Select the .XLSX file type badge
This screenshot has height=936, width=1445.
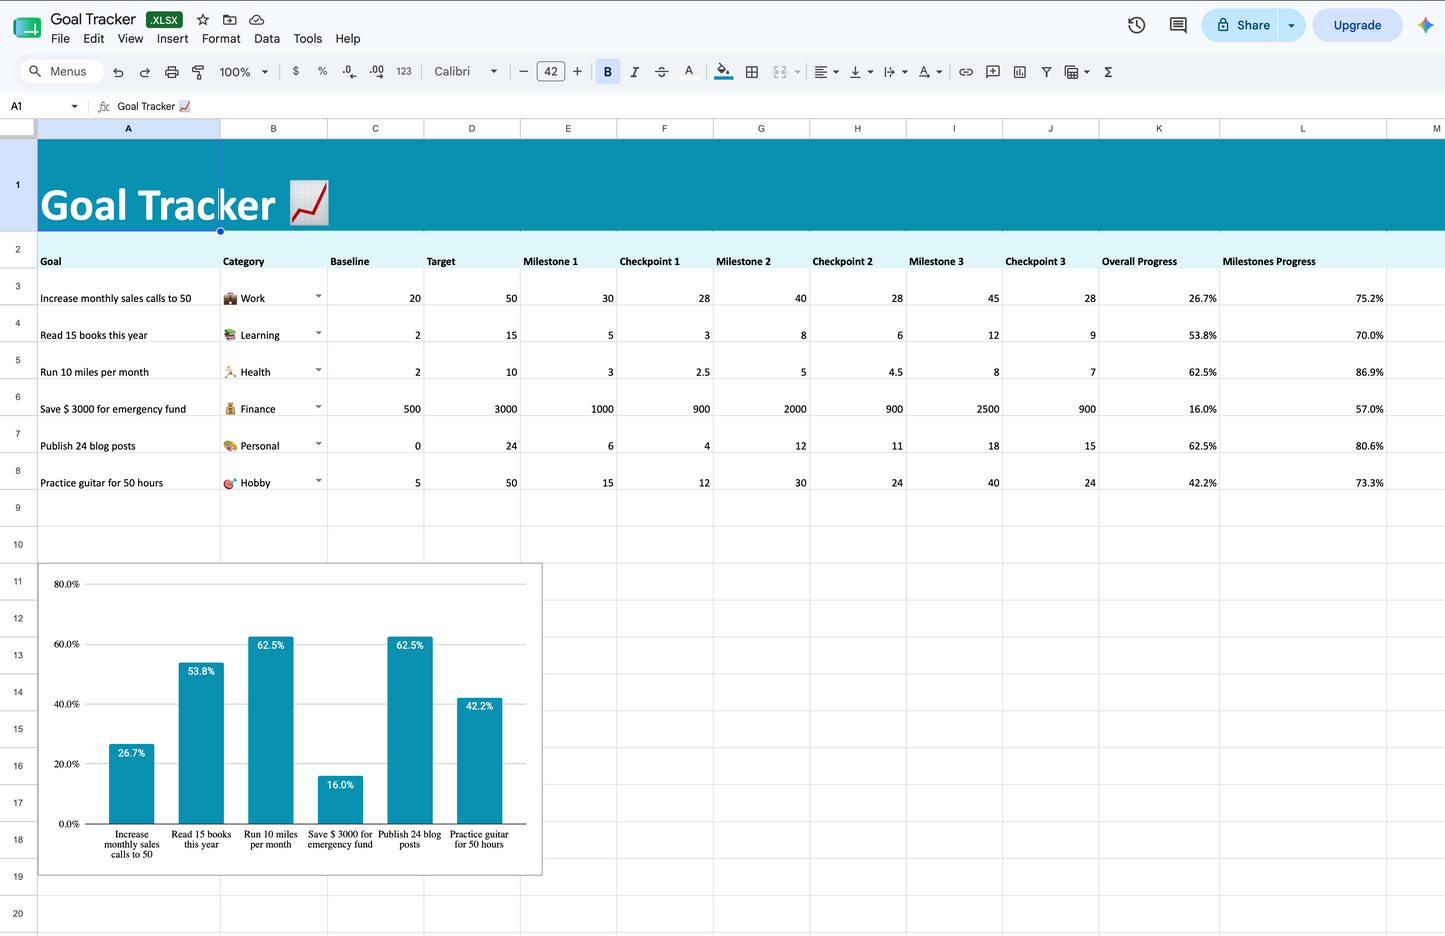(x=164, y=19)
